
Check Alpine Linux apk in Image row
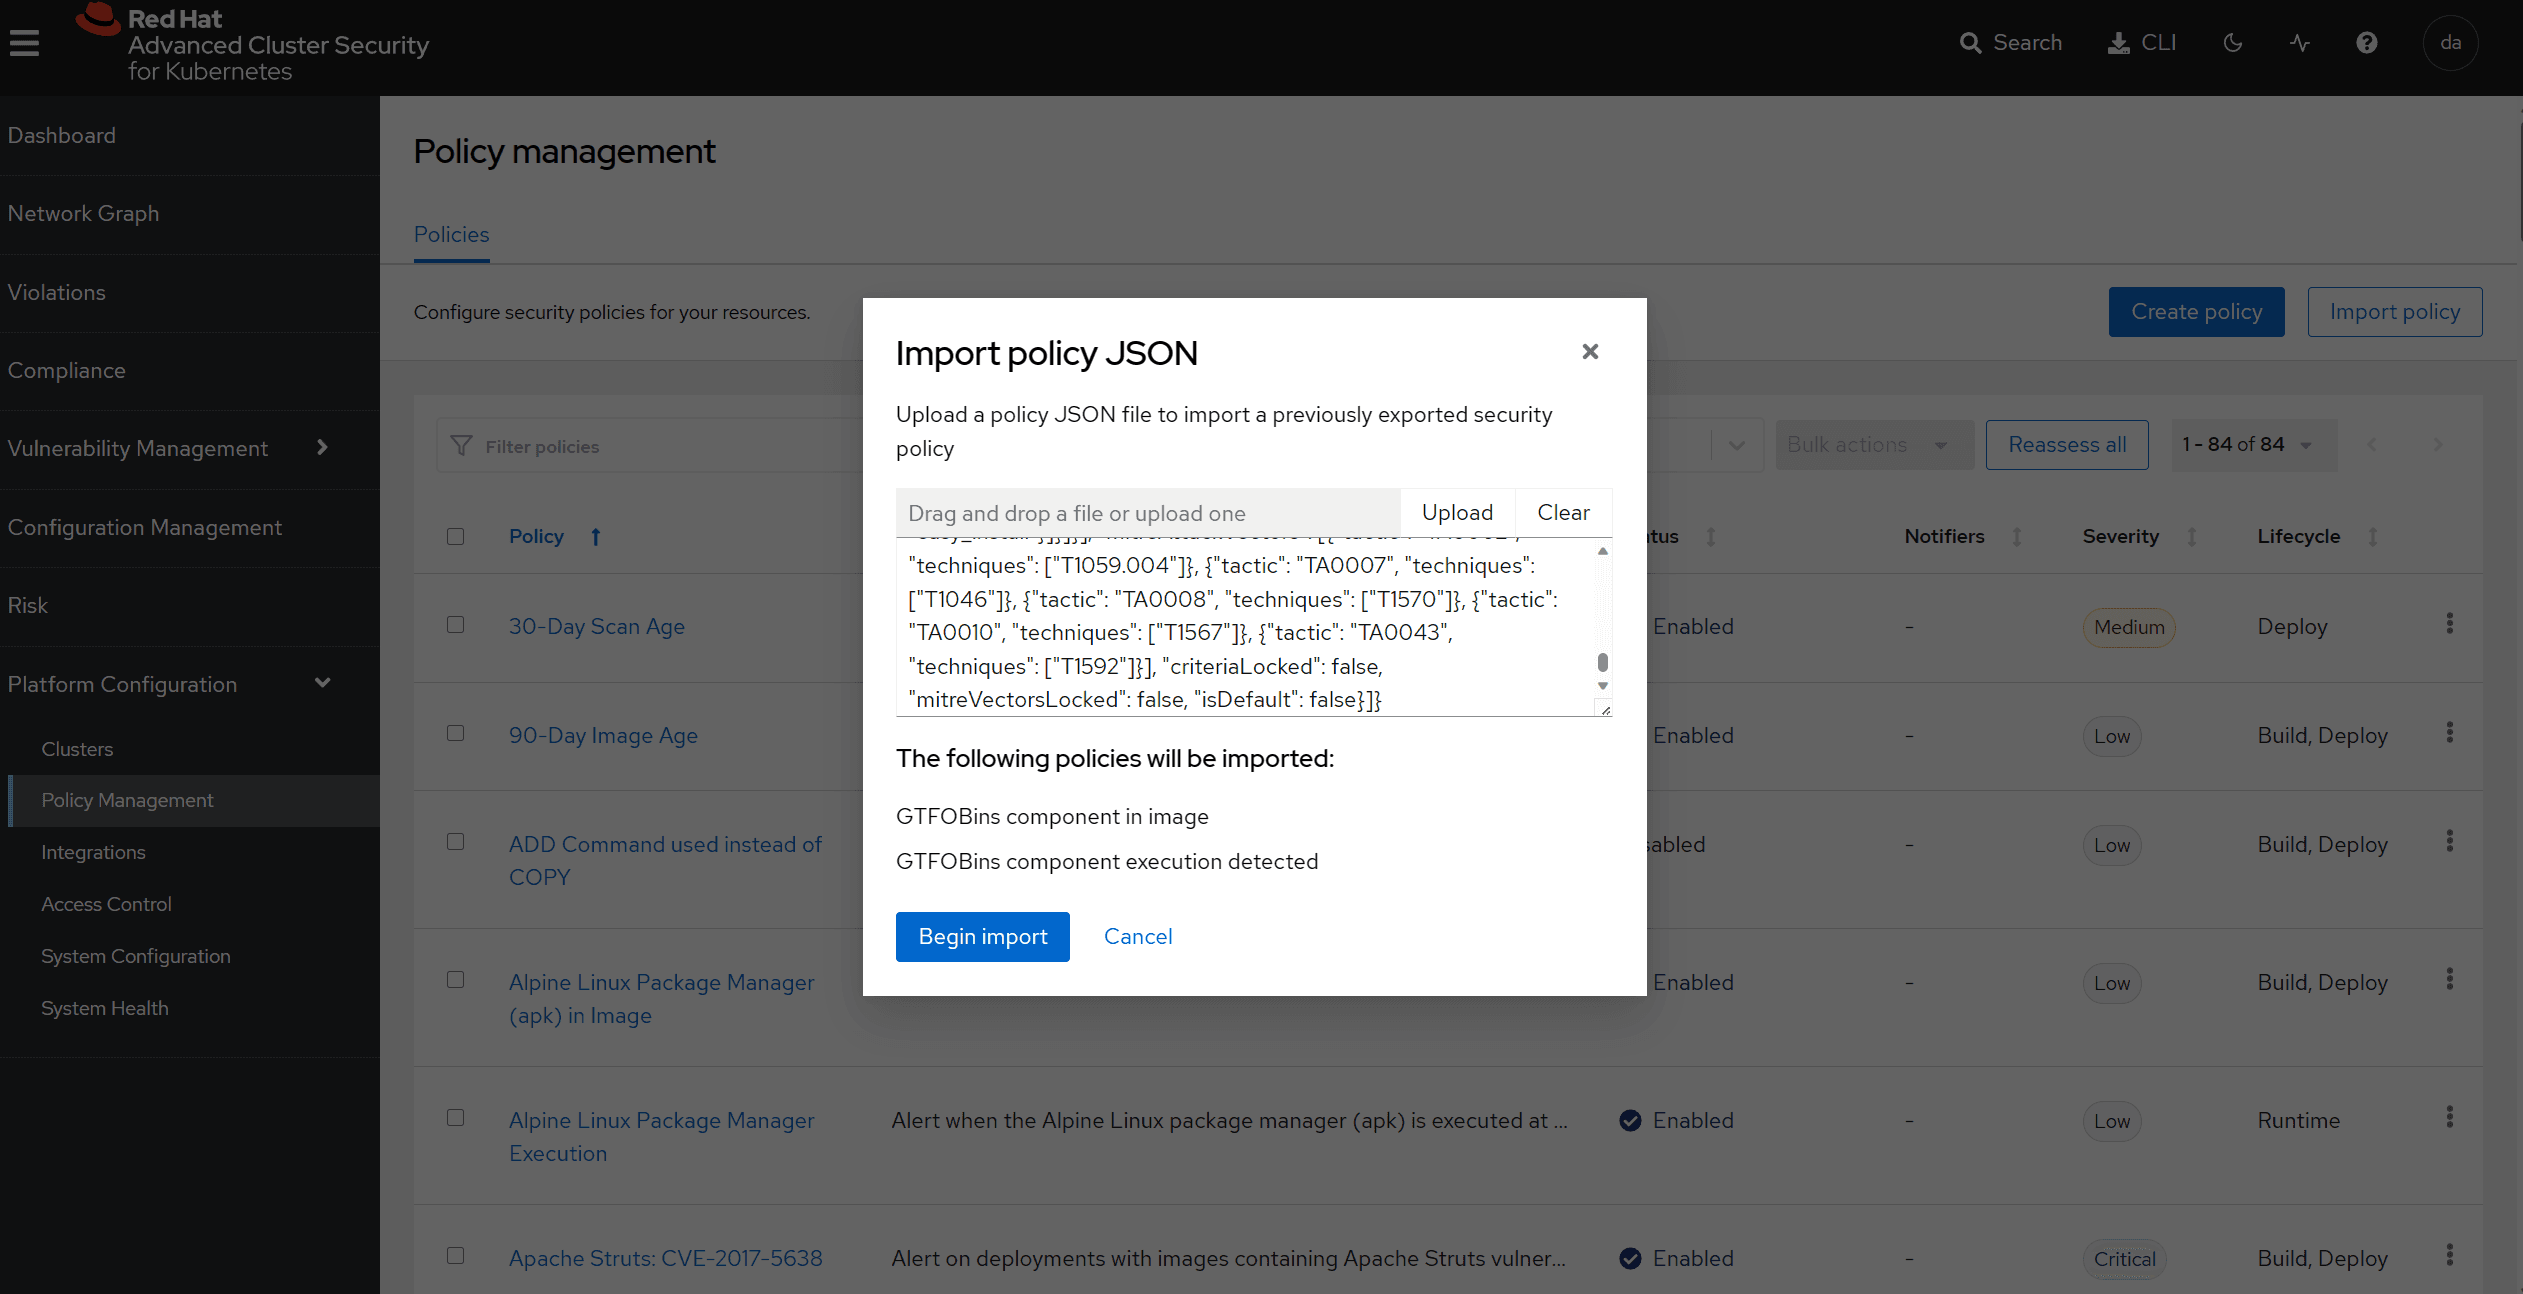point(455,980)
